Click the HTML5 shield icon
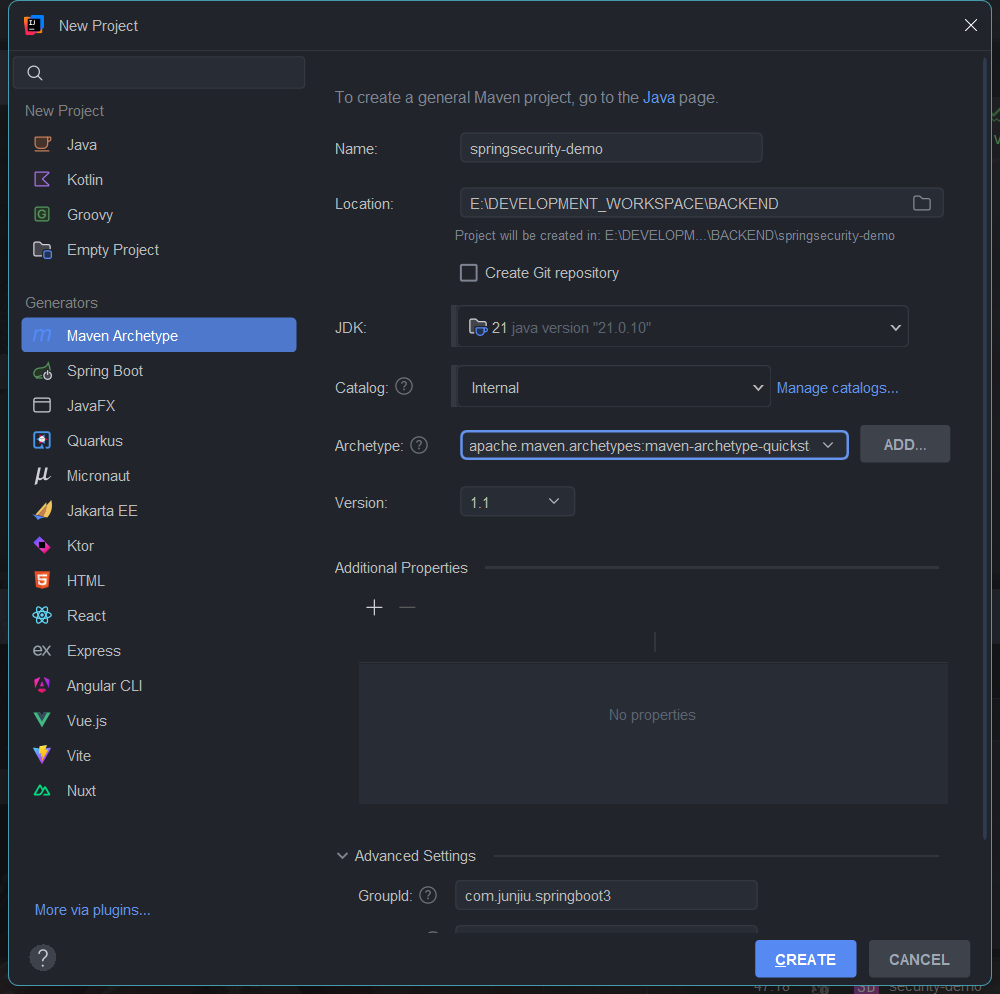Image resolution: width=1000 pixels, height=994 pixels. click(42, 580)
